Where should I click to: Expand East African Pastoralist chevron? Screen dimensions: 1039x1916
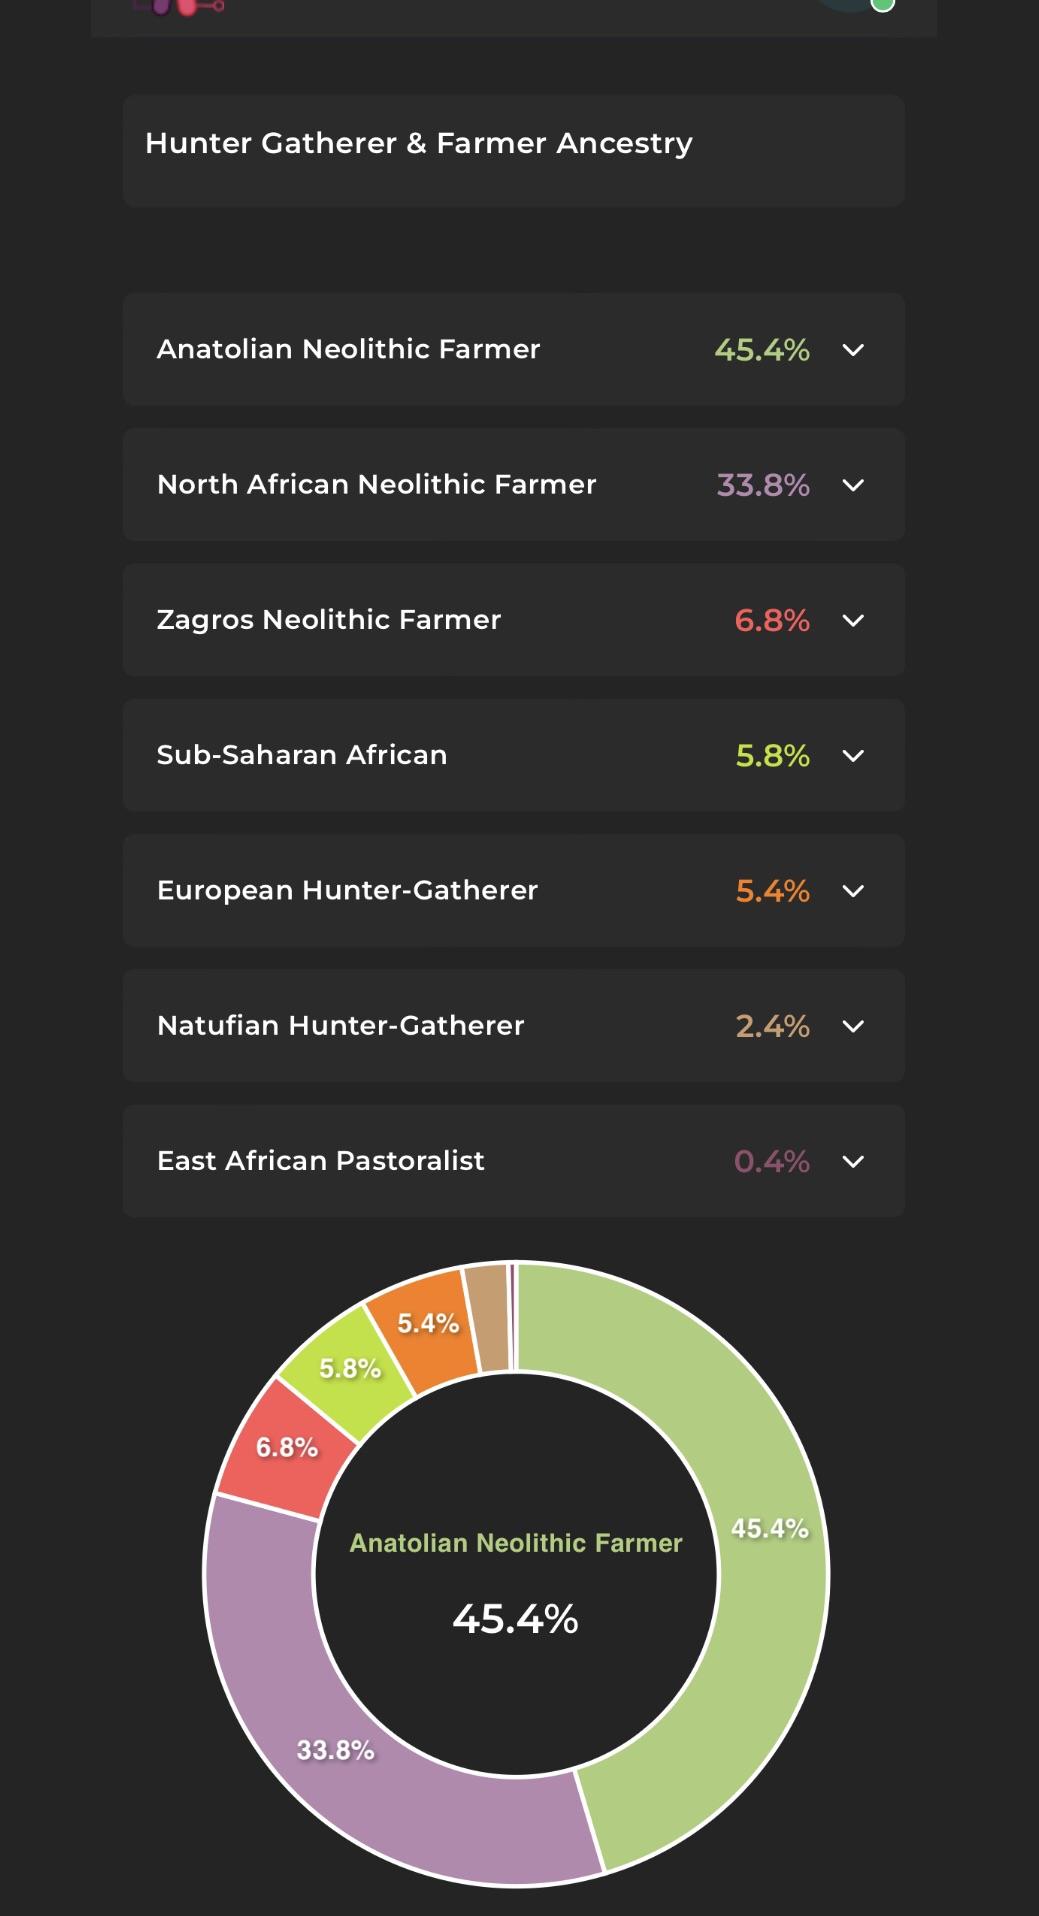click(853, 1161)
